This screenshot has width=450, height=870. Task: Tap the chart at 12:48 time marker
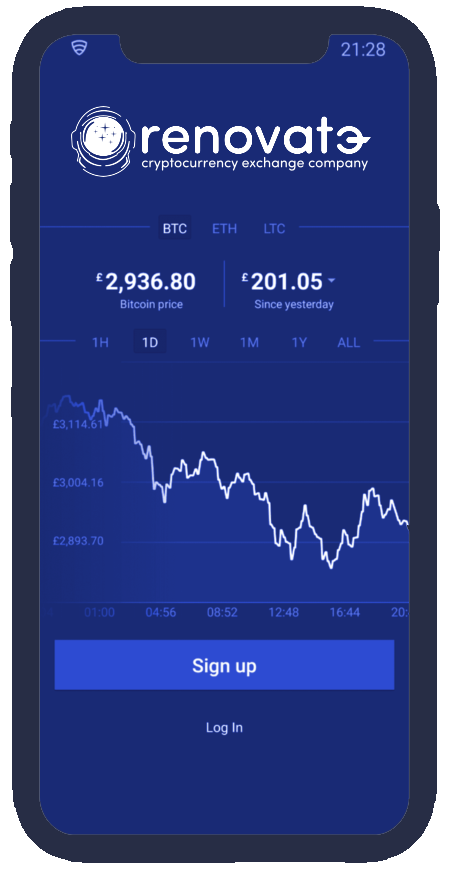(x=284, y=613)
